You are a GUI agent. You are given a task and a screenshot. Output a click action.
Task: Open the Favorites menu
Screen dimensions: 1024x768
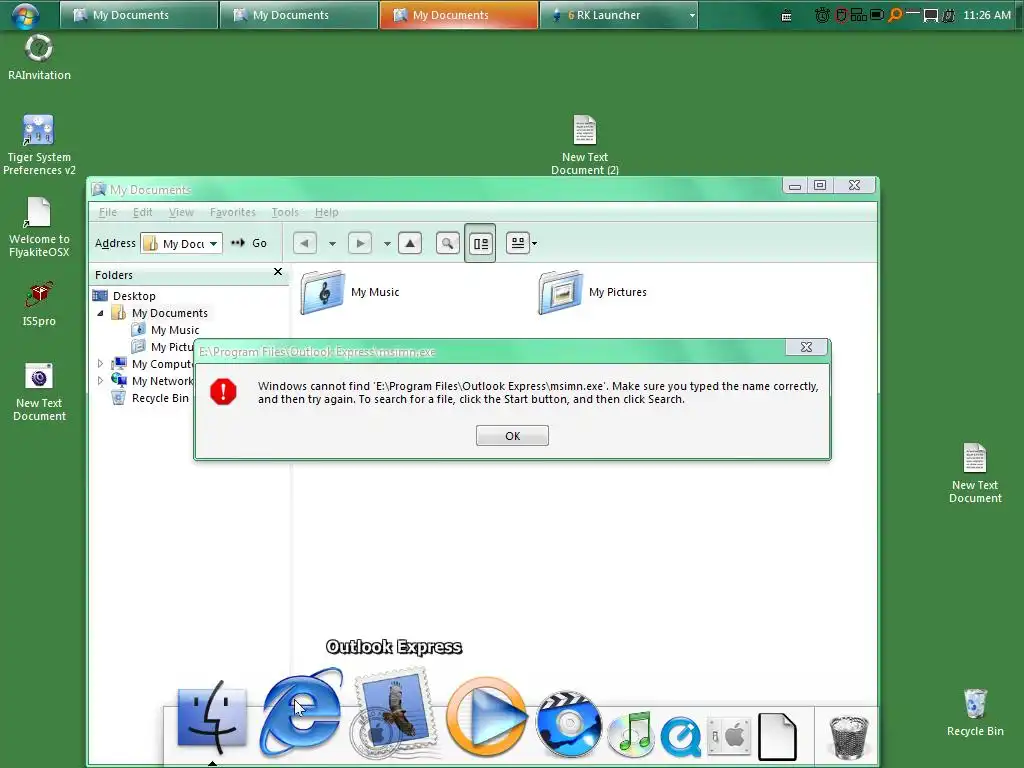[232, 212]
